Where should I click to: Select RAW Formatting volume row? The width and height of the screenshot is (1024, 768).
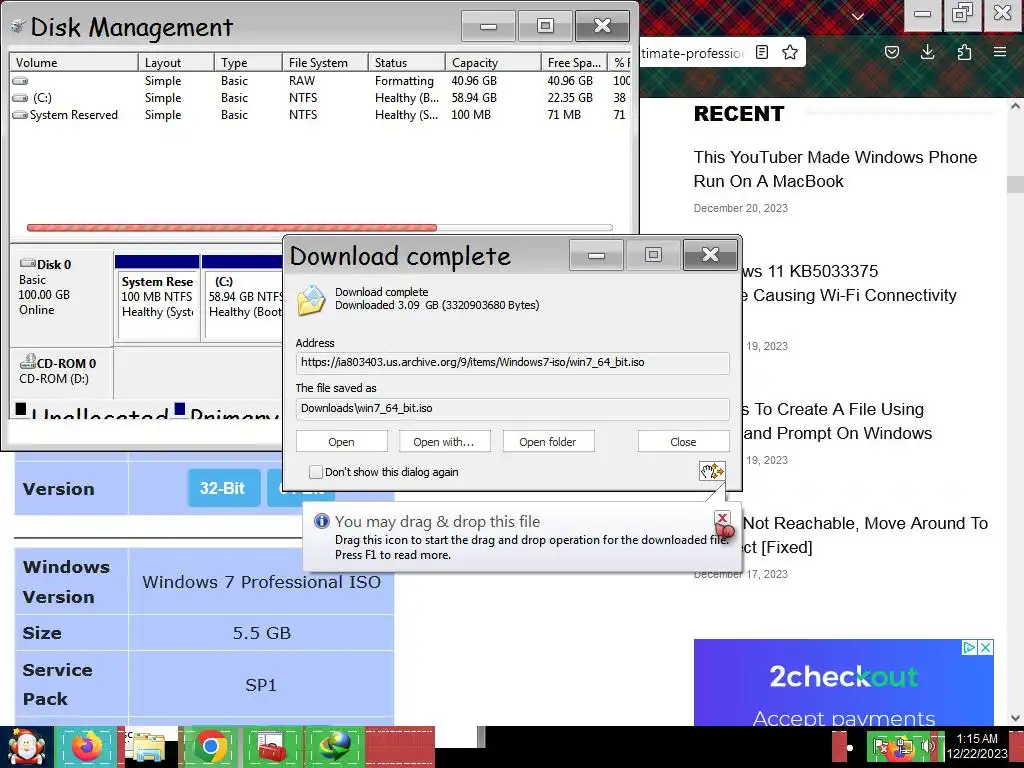tap(320, 81)
